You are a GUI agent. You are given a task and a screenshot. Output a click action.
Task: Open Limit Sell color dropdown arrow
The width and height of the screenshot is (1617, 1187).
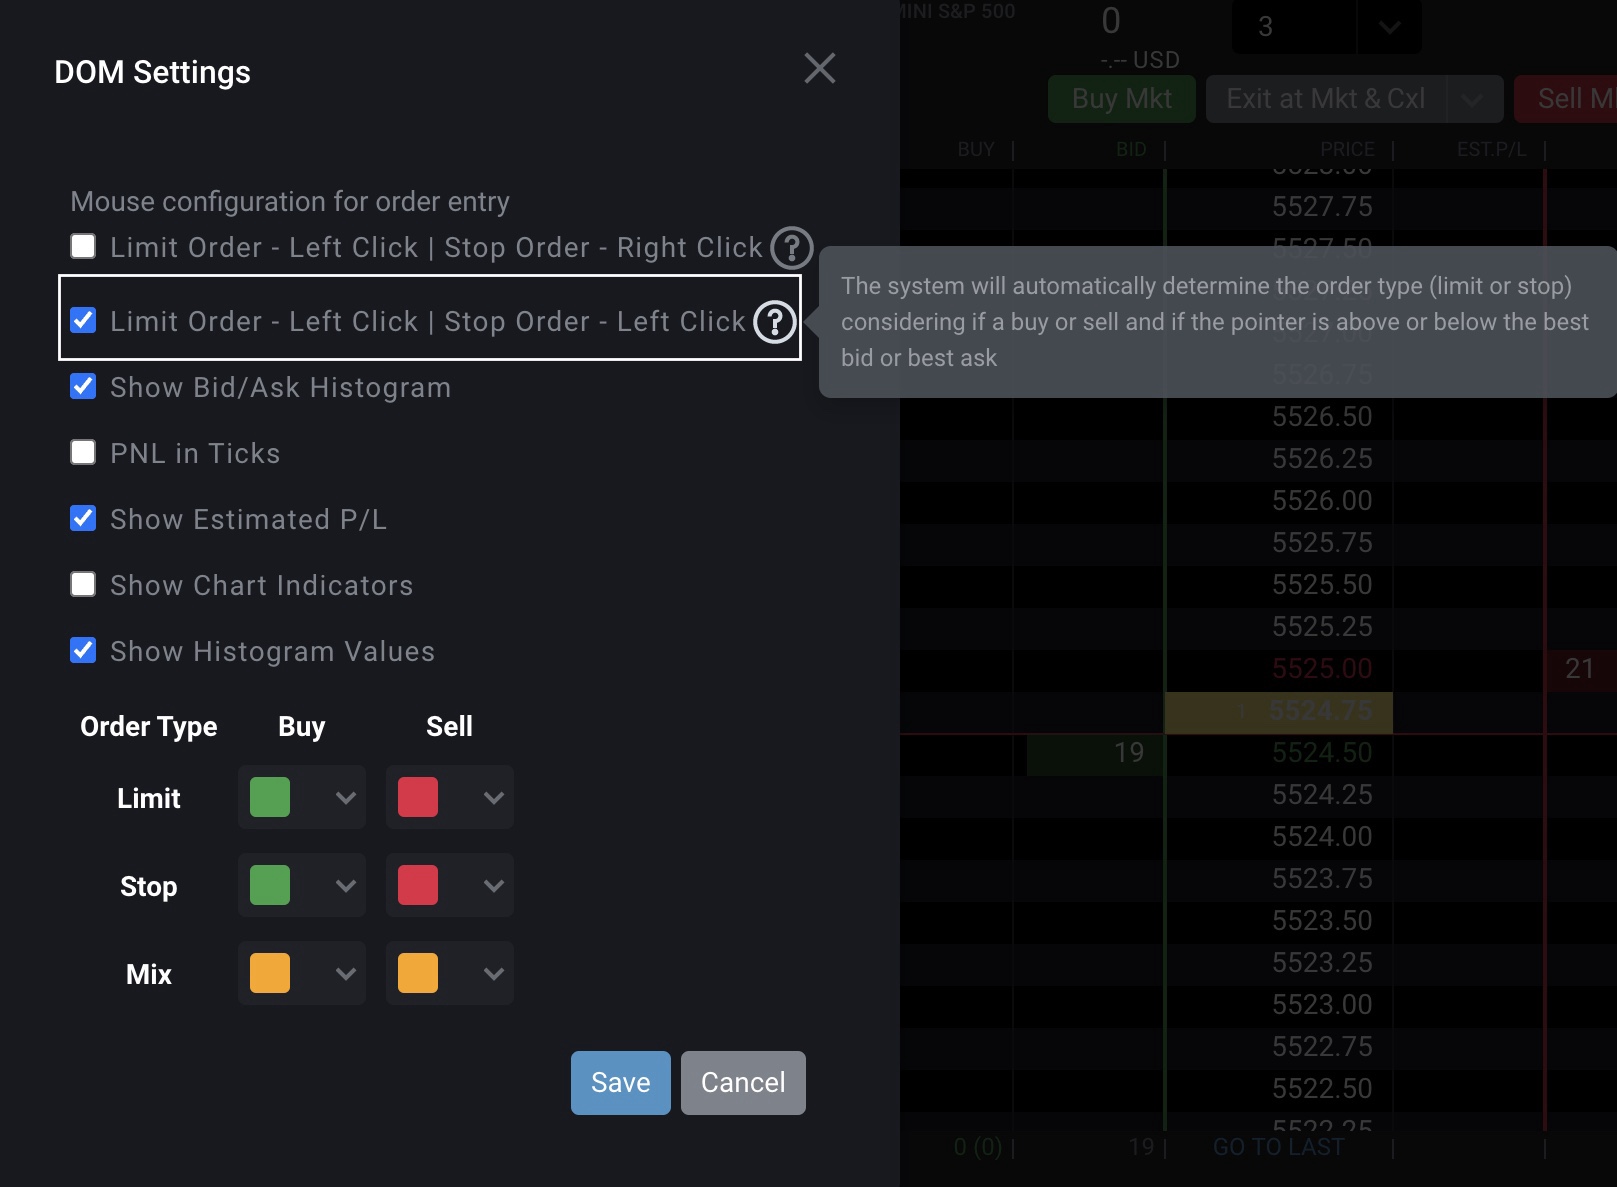pos(493,798)
